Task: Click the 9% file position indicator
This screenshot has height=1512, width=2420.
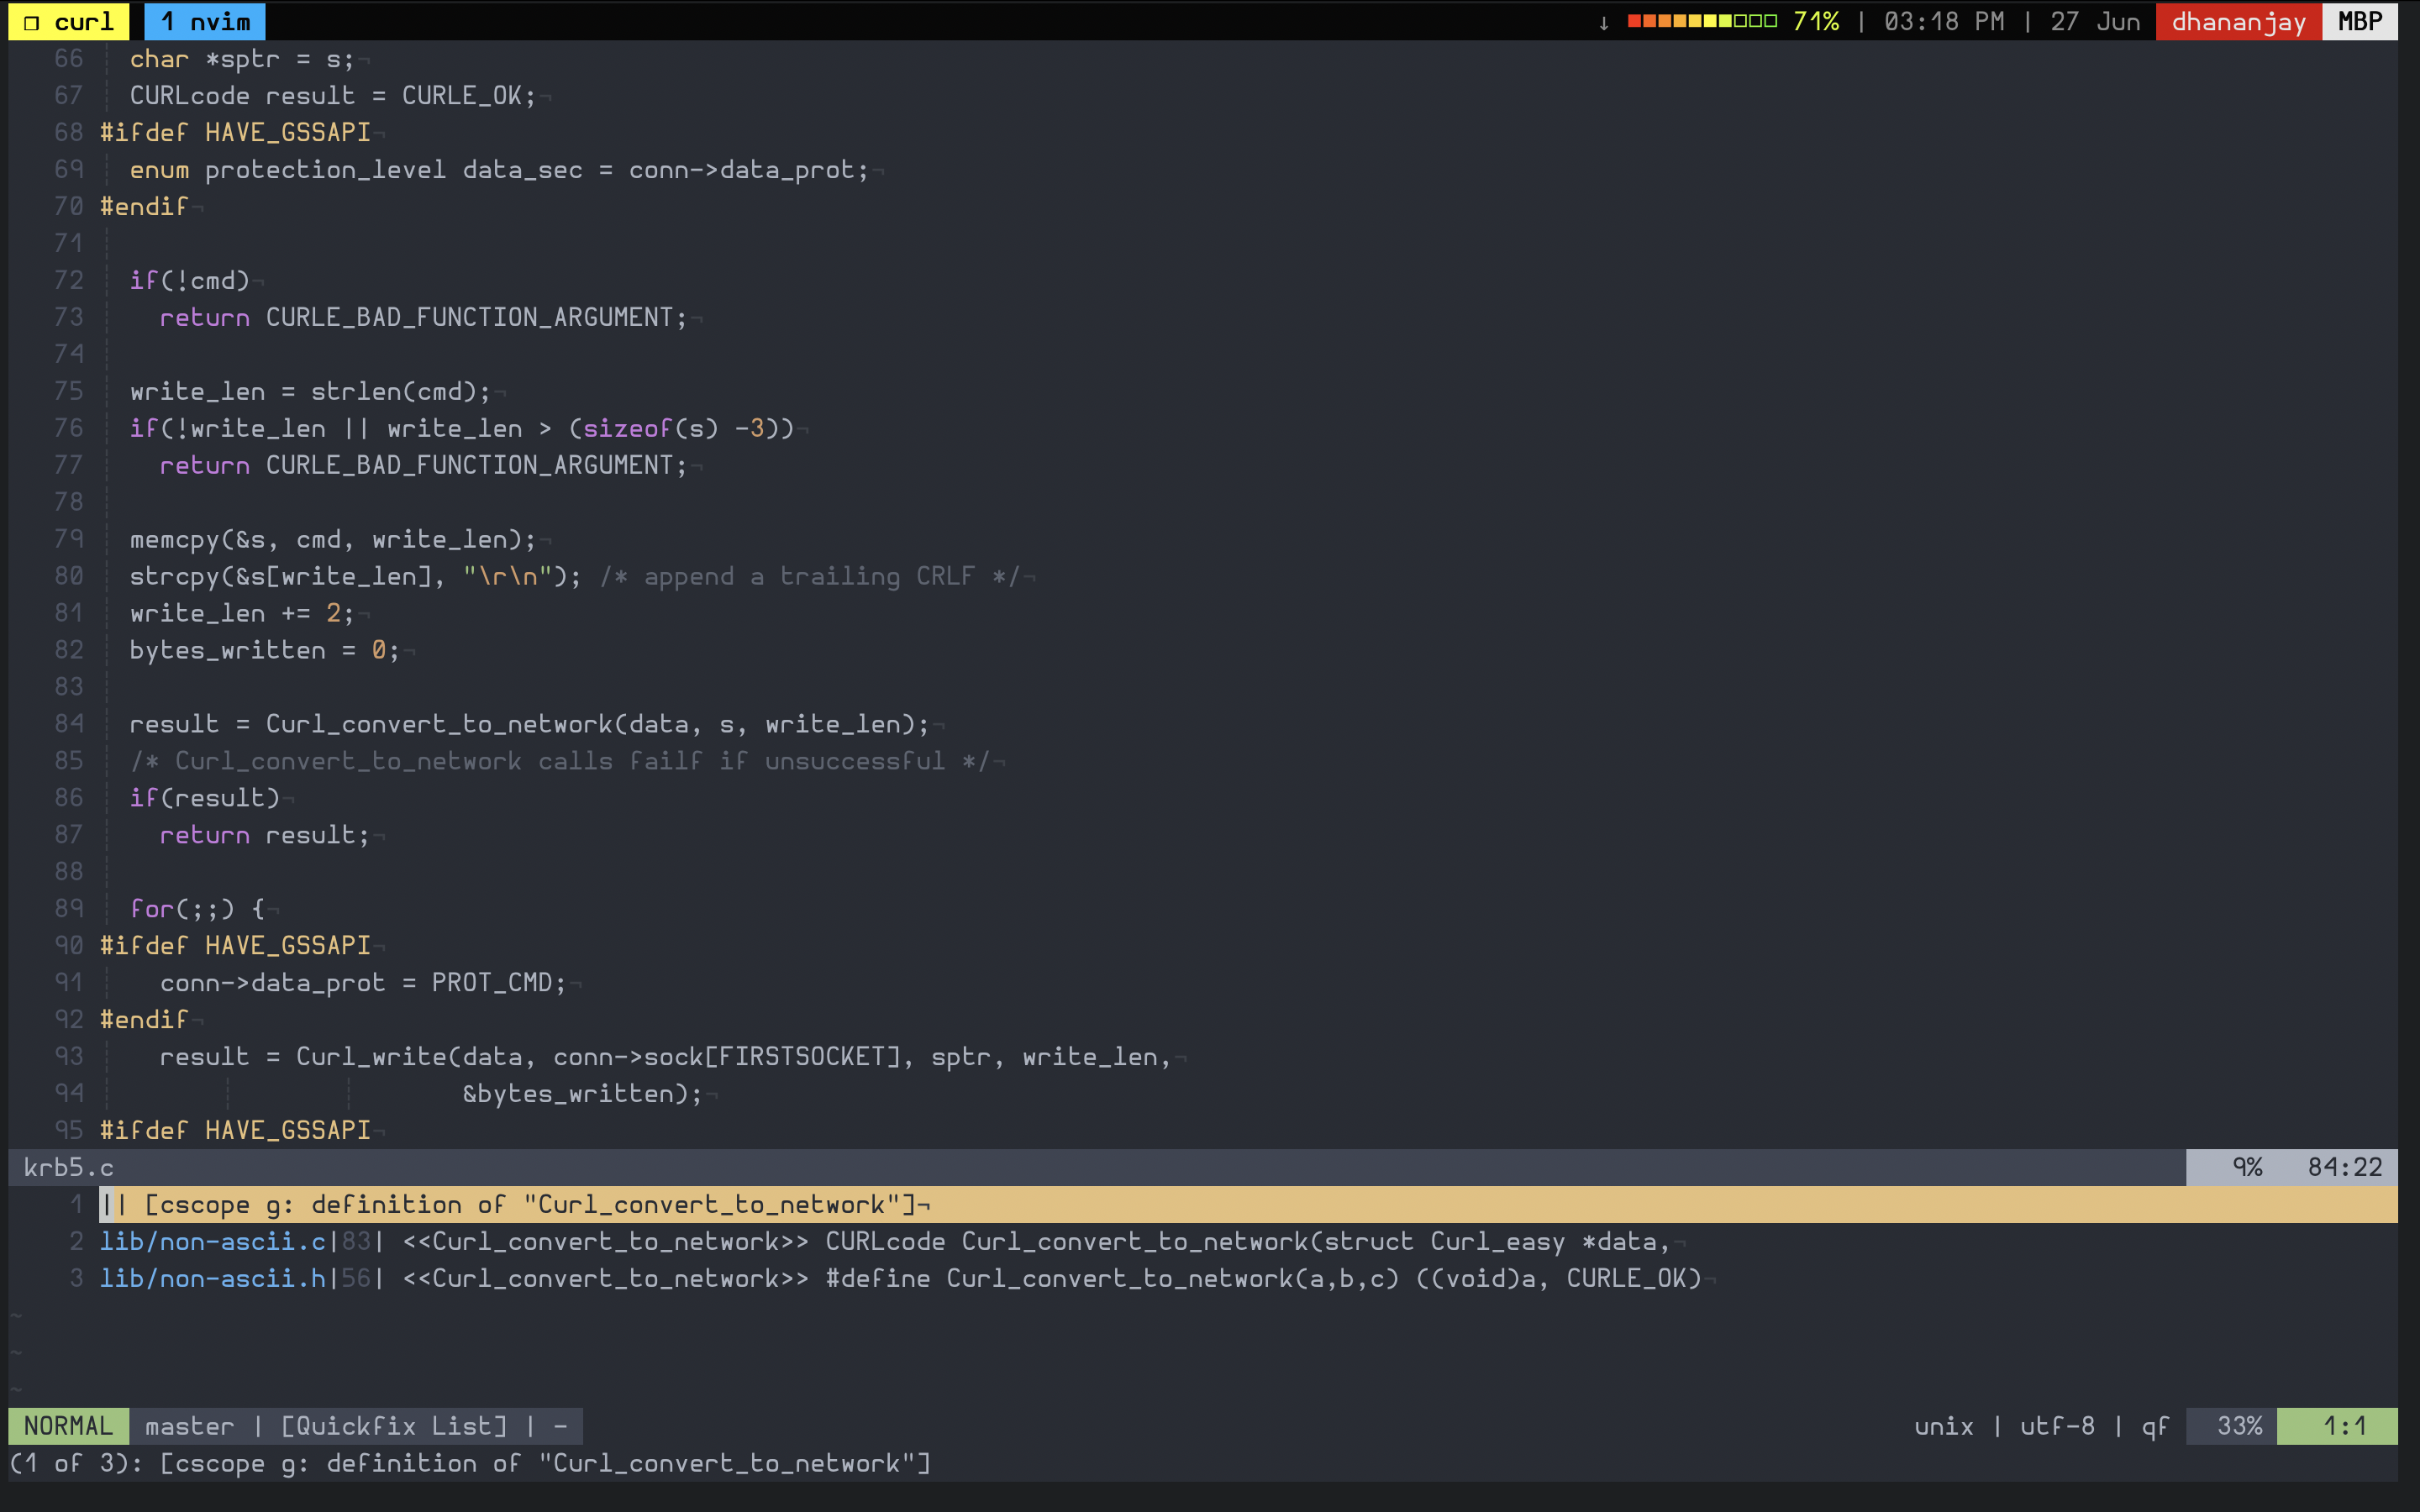Action: click(2248, 1165)
